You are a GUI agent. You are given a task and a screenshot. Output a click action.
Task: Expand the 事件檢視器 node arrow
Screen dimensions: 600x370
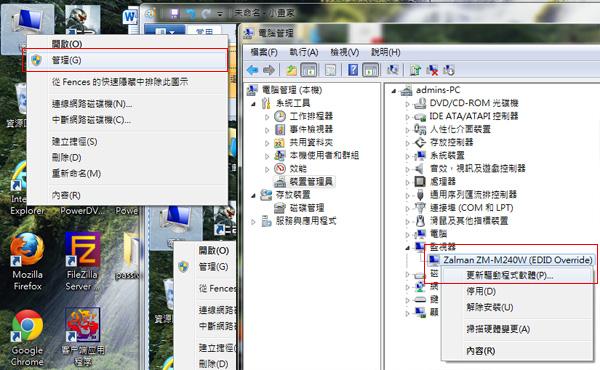[267, 130]
